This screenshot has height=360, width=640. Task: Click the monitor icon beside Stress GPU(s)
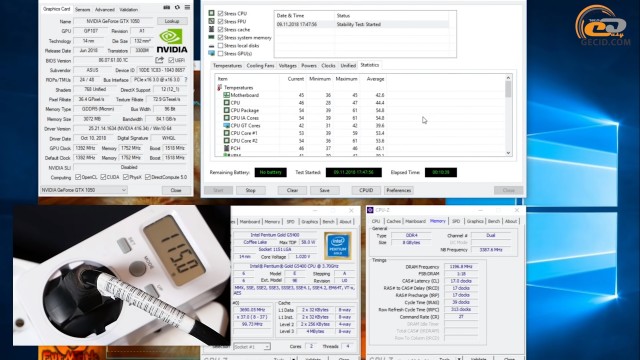(x=211, y=53)
